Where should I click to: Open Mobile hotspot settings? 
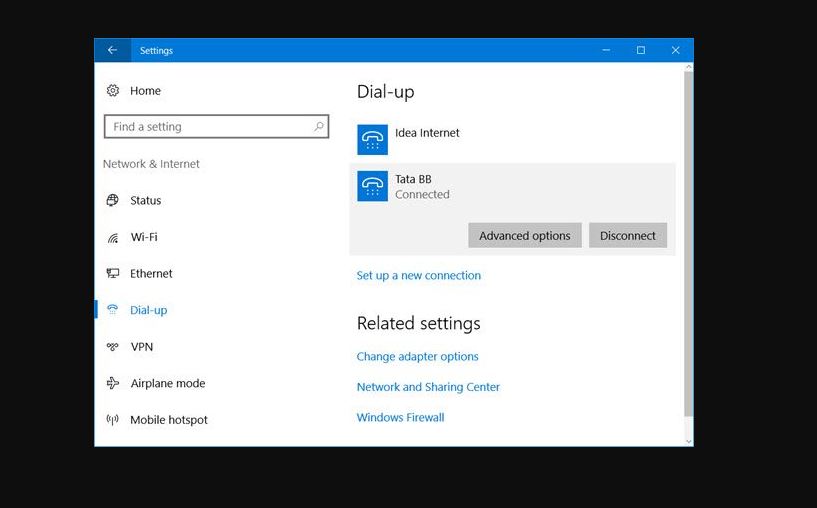point(169,420)
